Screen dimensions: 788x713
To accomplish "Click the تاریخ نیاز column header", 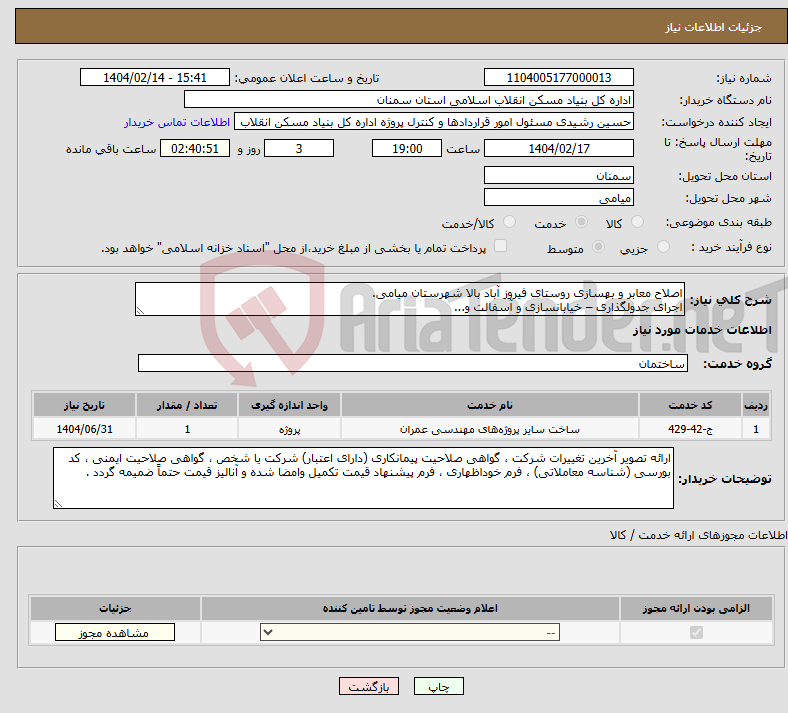I will (x=84, y=405).
